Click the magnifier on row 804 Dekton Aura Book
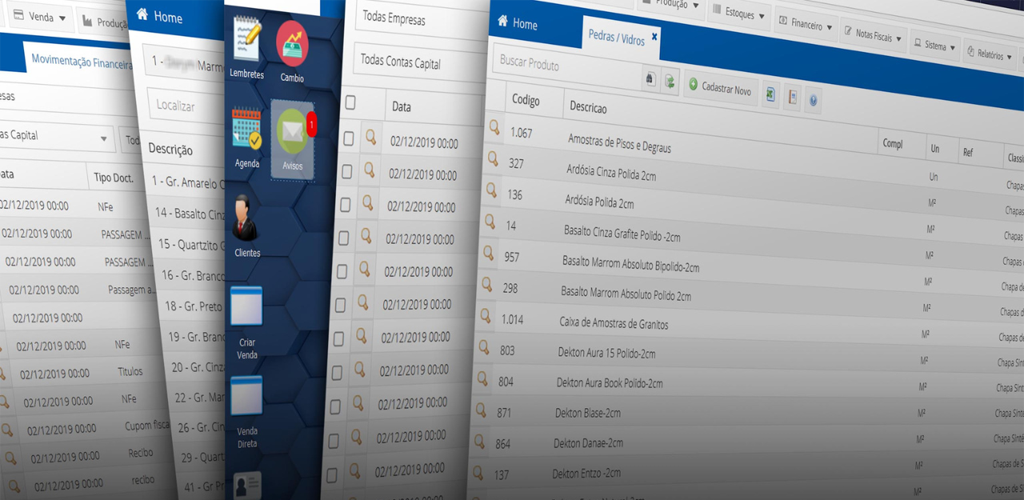The width and height of the screenshot is (1024, 500). tap(483, 378)
